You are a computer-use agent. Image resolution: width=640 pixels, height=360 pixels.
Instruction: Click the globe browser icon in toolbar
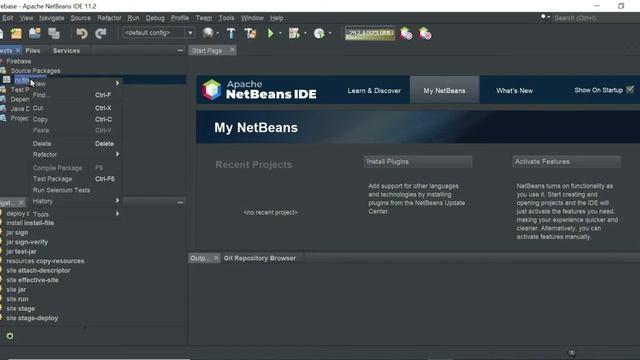tap(208, 33)
